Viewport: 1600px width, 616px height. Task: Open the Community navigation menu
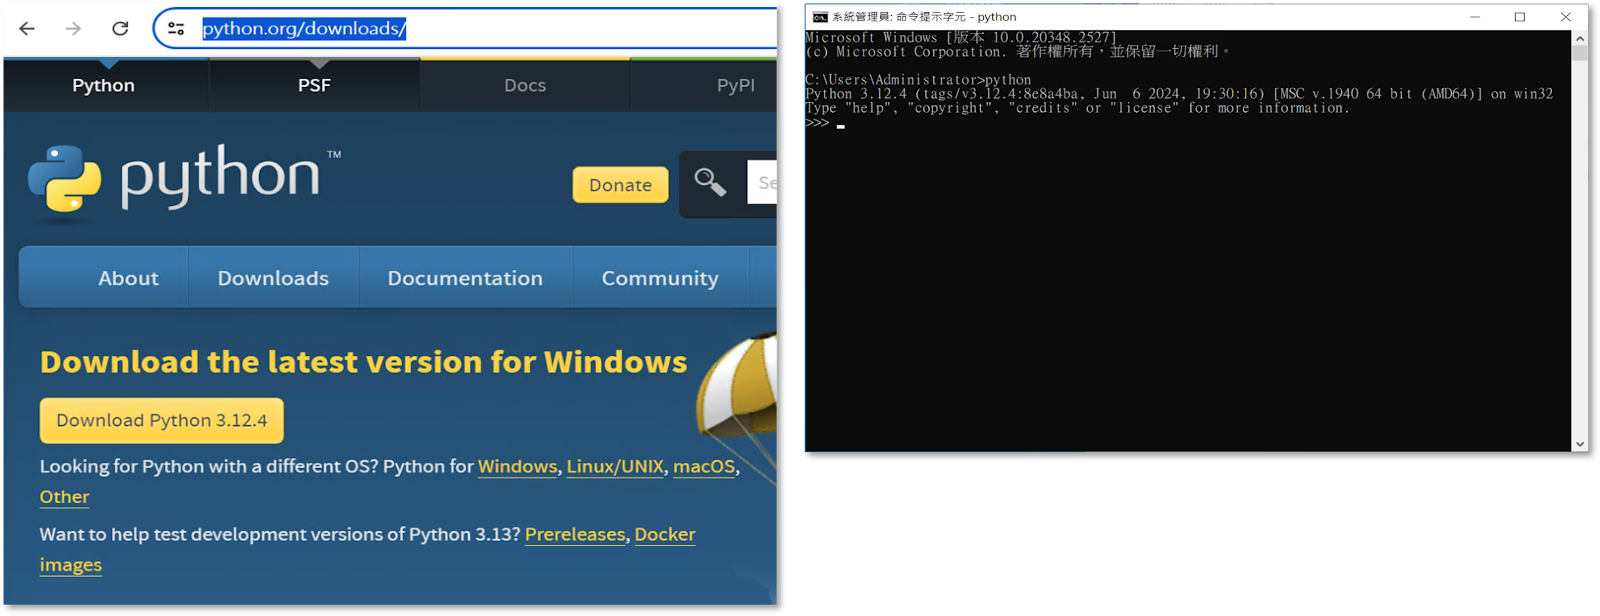[x=660, y=278]
